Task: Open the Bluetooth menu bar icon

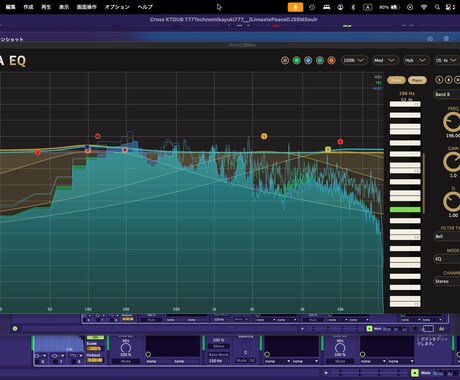Action: [353, 7]
